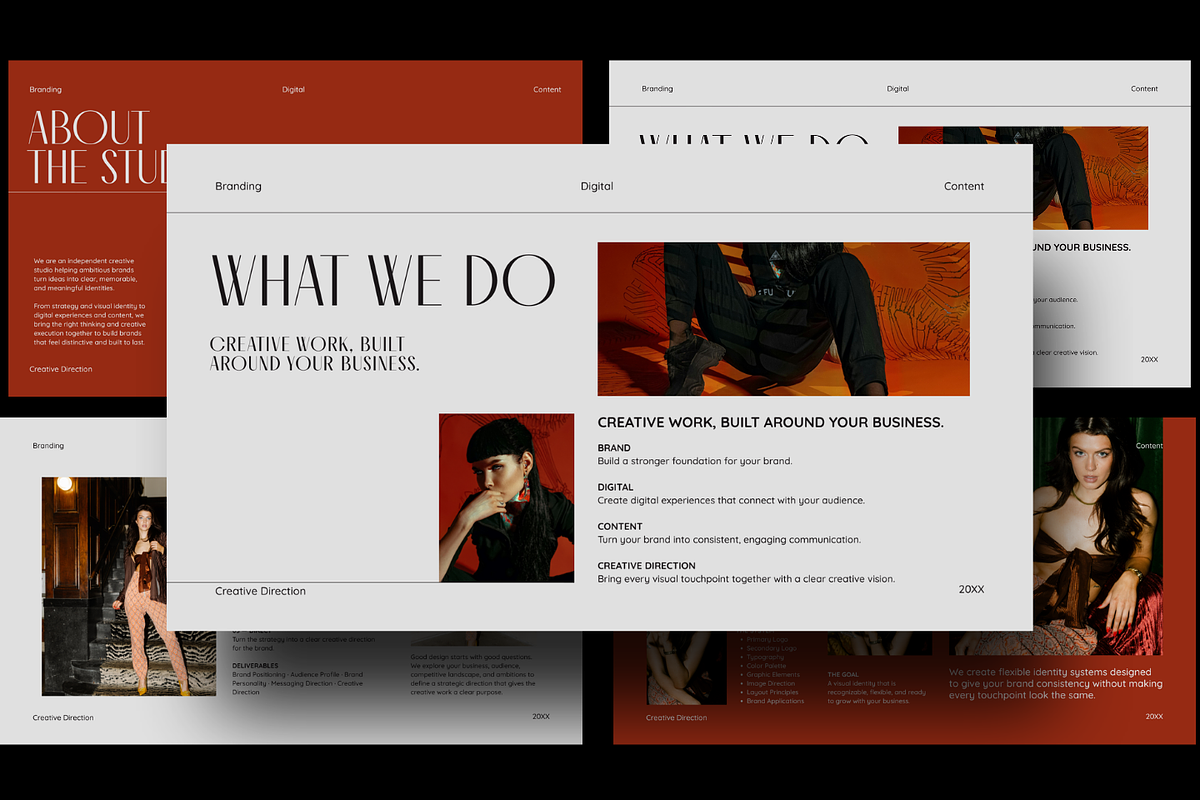Click the "Image Direction" list item on the red slide
The image size is (1200, 800).
click(771, 684)
